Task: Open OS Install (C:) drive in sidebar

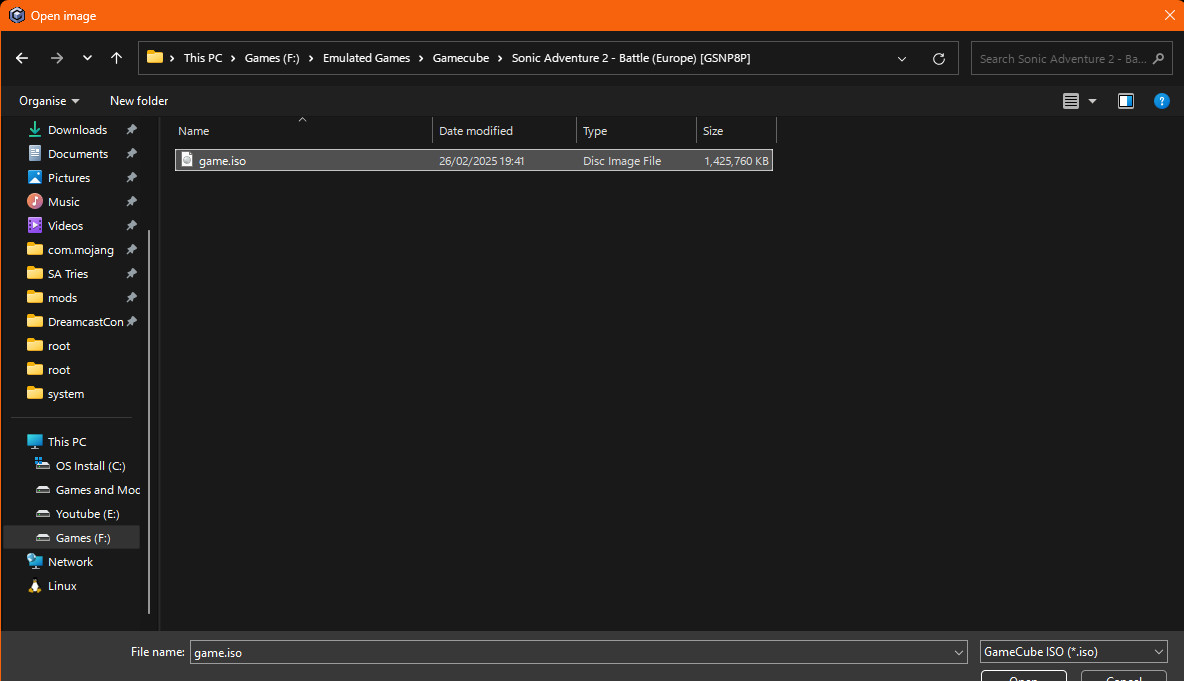Action: tap(90, 466)
